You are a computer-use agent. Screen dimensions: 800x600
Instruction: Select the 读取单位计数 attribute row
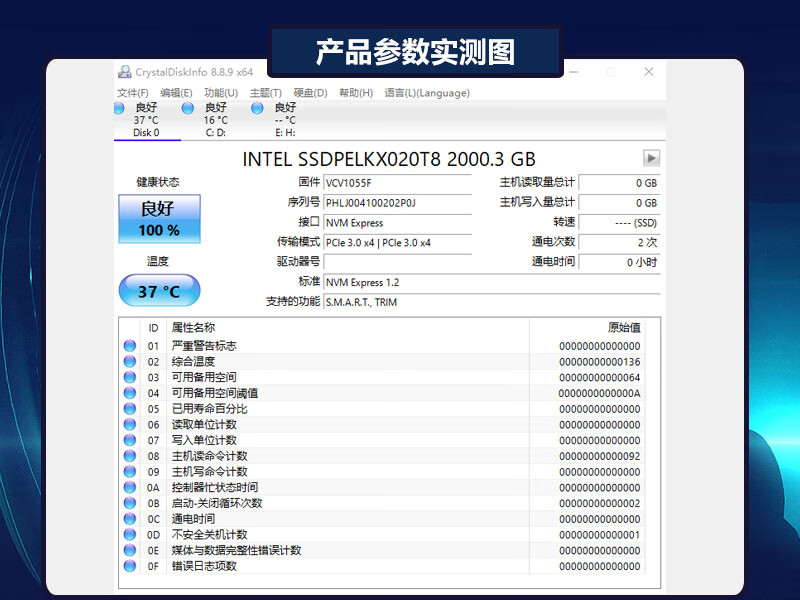point(383,424)
